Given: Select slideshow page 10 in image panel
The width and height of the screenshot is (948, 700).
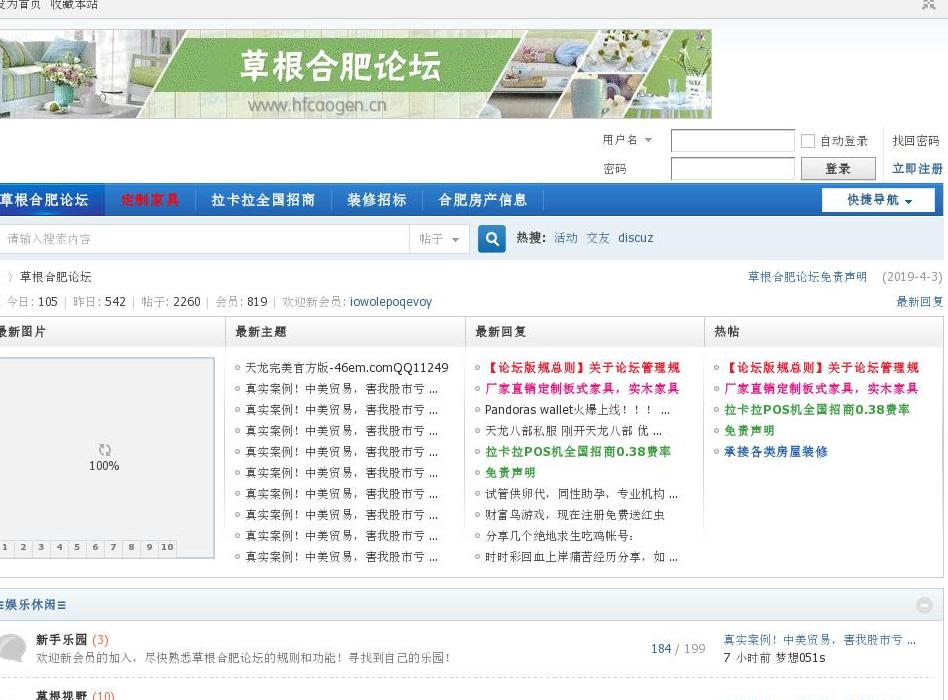Looking at the screenshot, I should (167, 547).
